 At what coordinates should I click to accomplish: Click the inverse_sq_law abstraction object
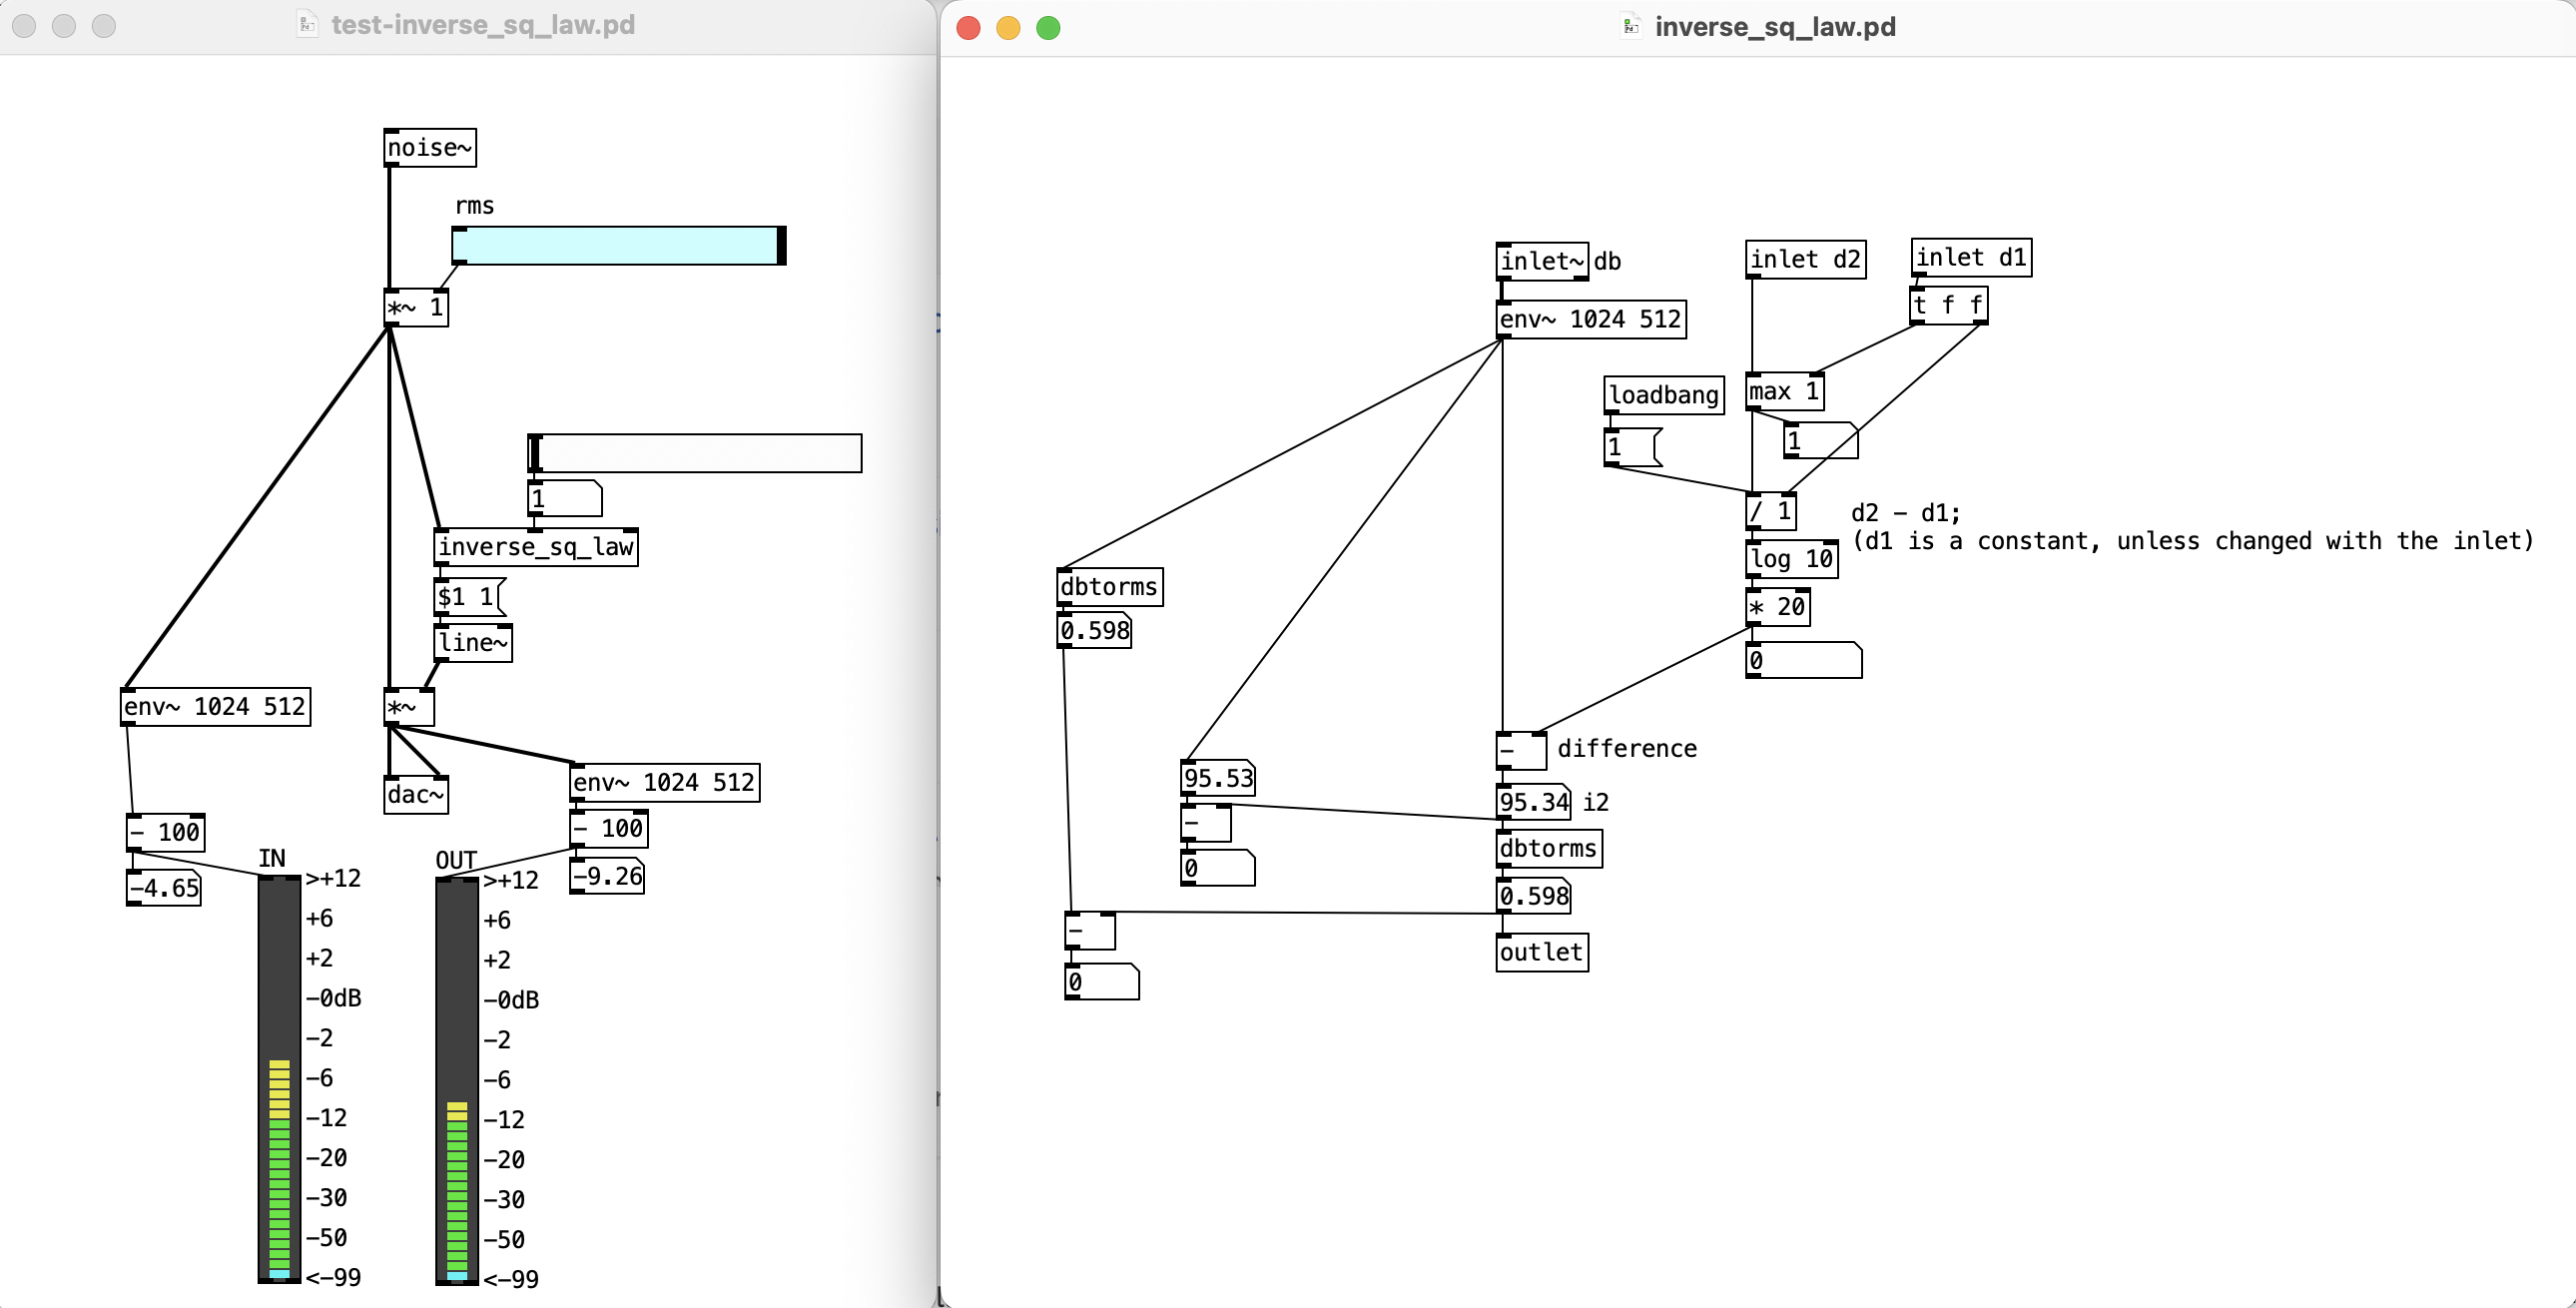(536, 547)
